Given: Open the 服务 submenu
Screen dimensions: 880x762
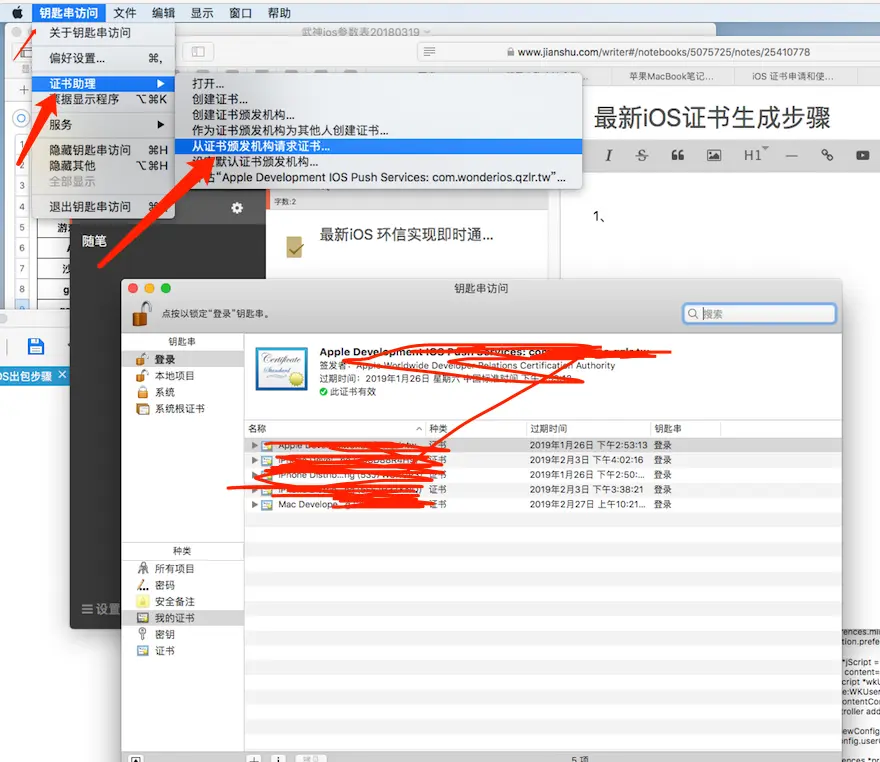Looking at the screenshot, I should click(103, 125).
